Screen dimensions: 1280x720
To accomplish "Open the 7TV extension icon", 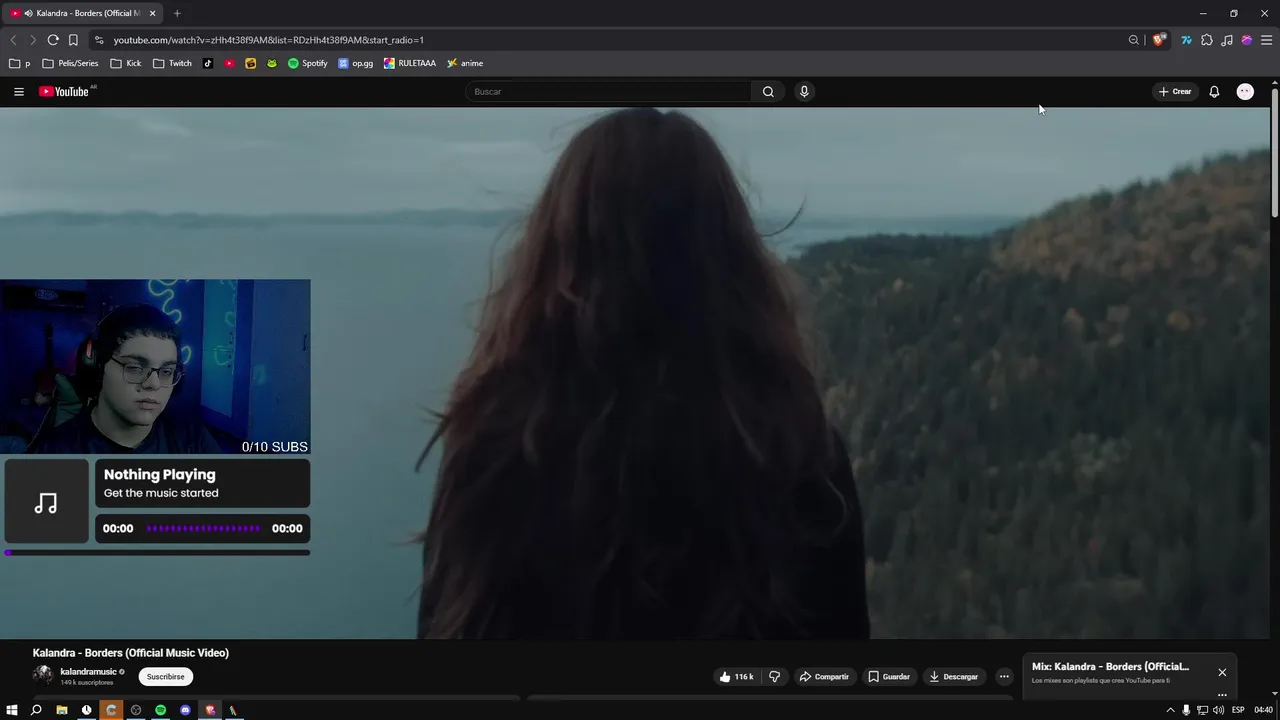I will tap(1187, 40).
